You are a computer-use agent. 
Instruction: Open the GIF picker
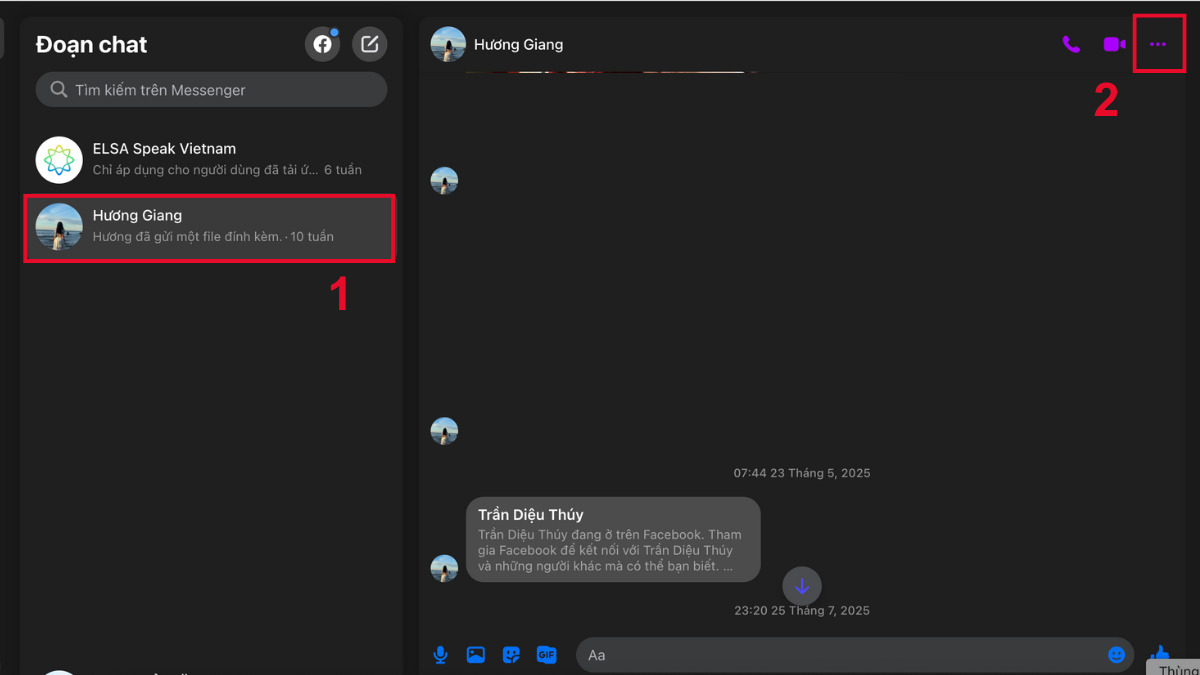[x=546, y=654]
